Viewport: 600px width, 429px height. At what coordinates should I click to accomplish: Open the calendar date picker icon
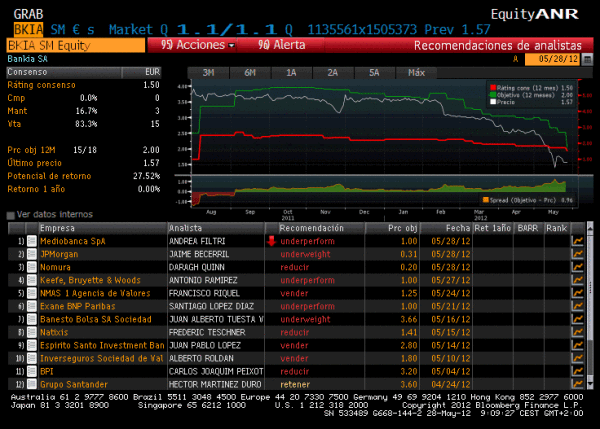(x=587, y=59)
